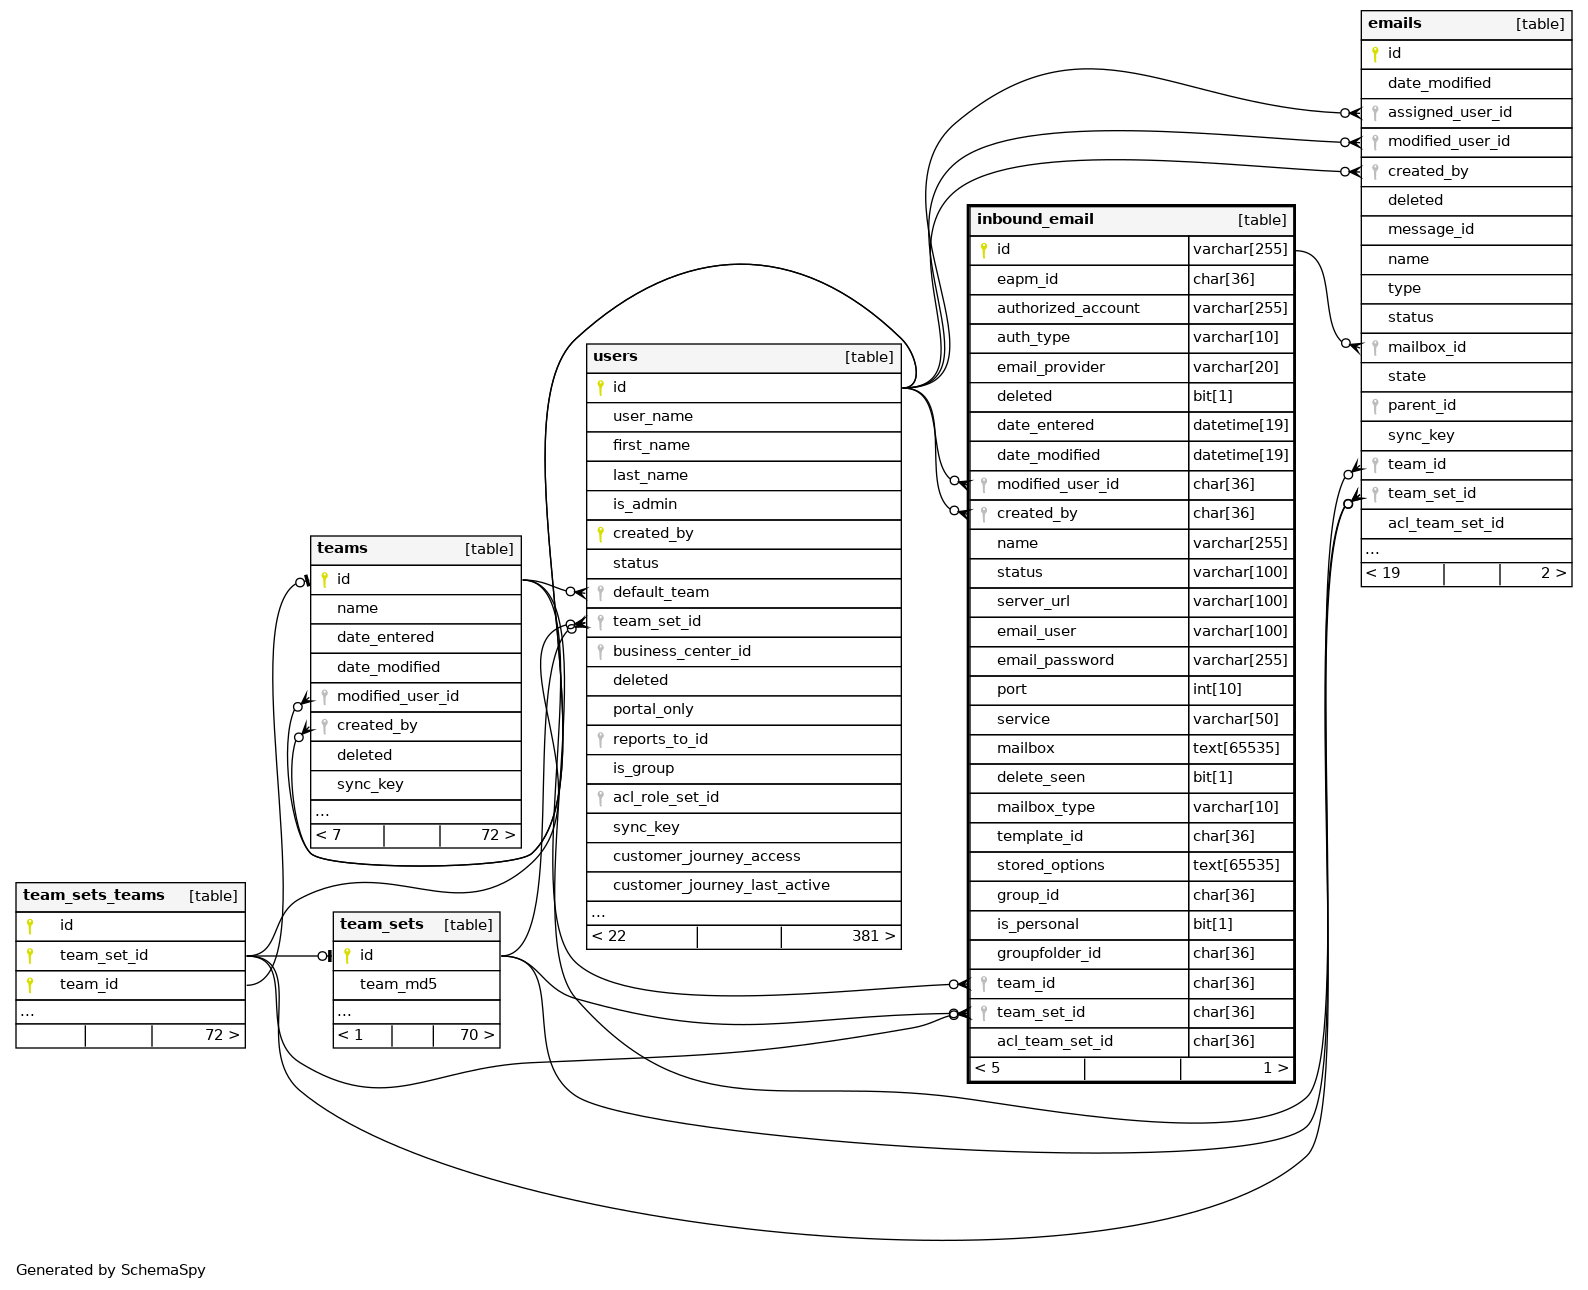Click key icon beside team_sets_teams team_set_id
This screenshot has height=1290, width=1588.
30,956
